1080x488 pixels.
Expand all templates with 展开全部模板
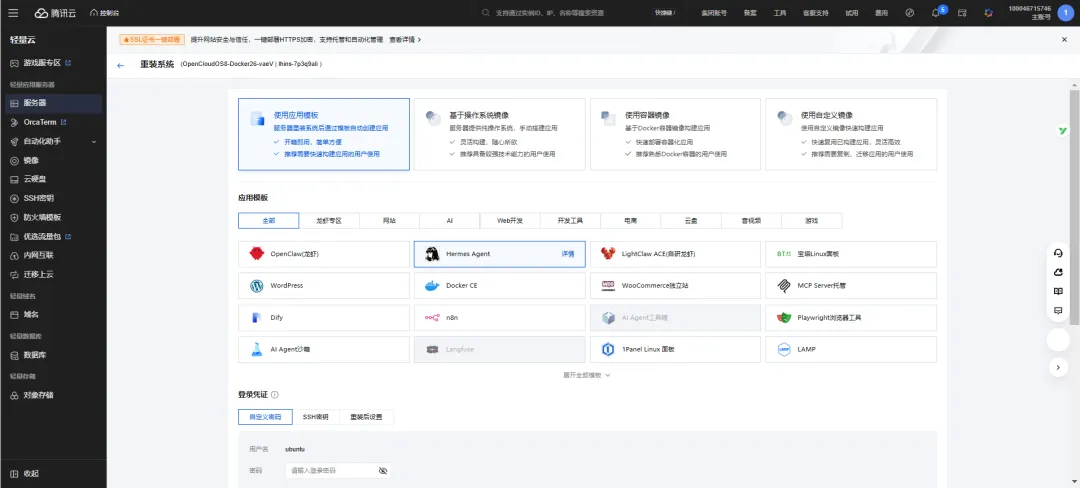point(587,375)
